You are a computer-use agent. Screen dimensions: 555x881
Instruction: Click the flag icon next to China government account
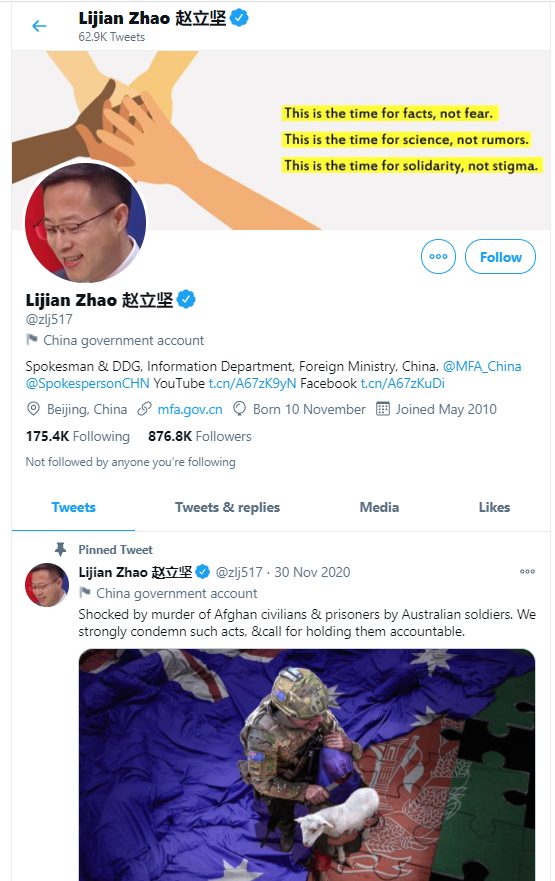click(x=32, y=340)
